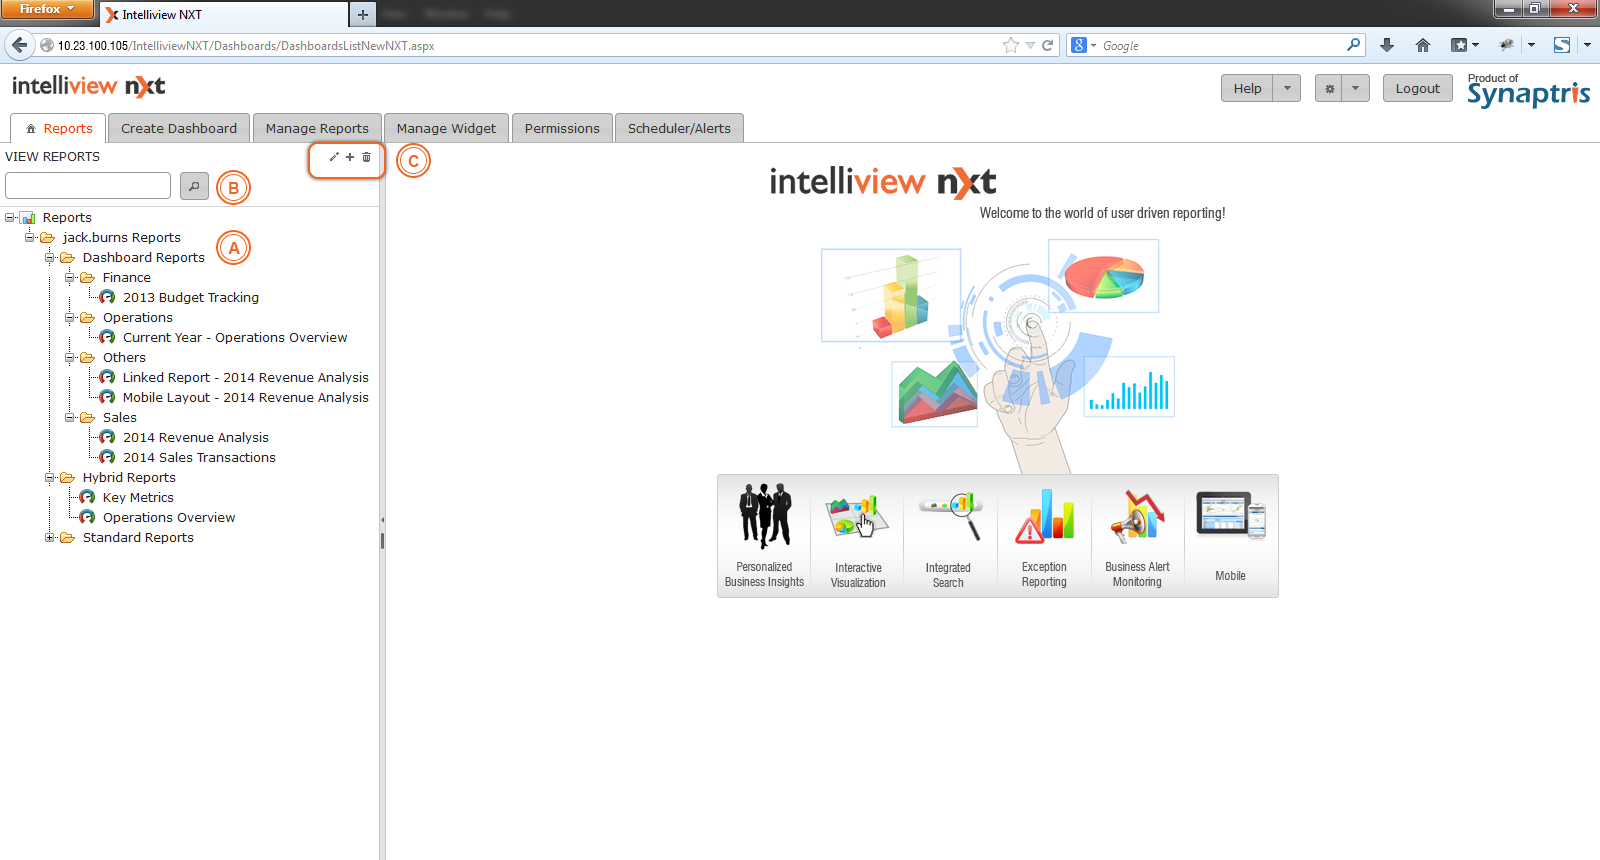Screen dimensions: 1600x860
Task: Collapse the root Reports tree node
Action: 10,217
